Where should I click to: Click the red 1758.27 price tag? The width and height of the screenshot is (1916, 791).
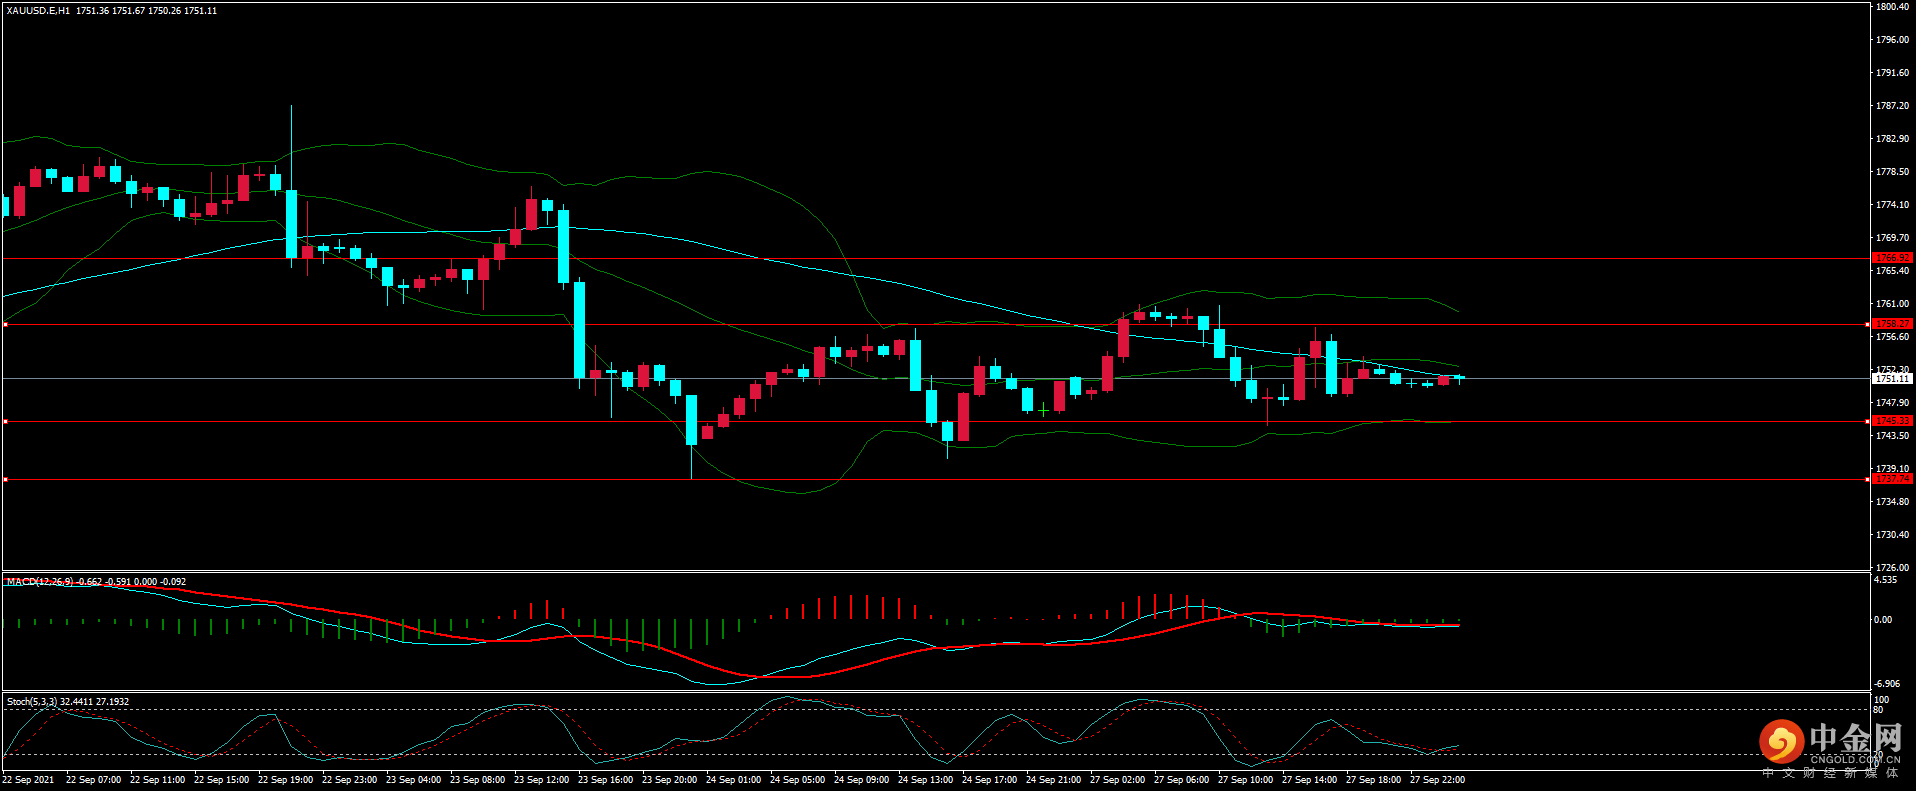pos(1892,324)
